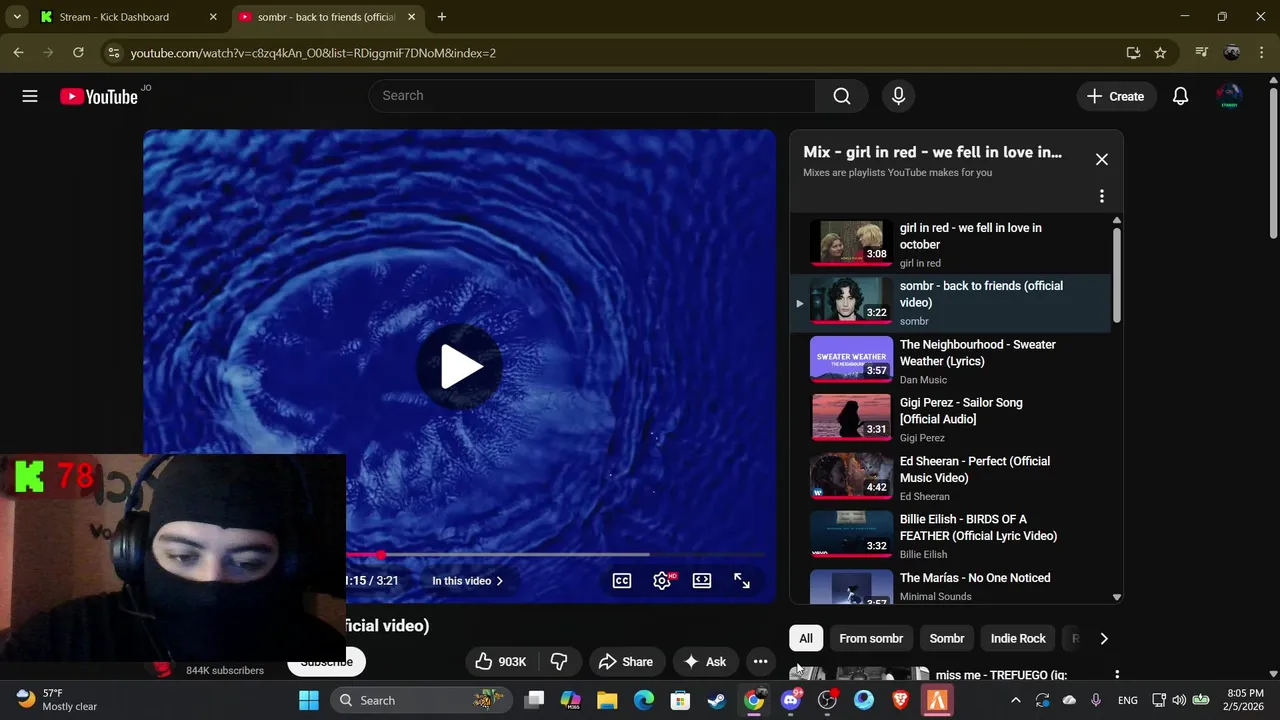Viewport: 1280px width, 720px height.
Task: Open the taskbar clock showing 8:05 PM
Action: point(1245,700)
